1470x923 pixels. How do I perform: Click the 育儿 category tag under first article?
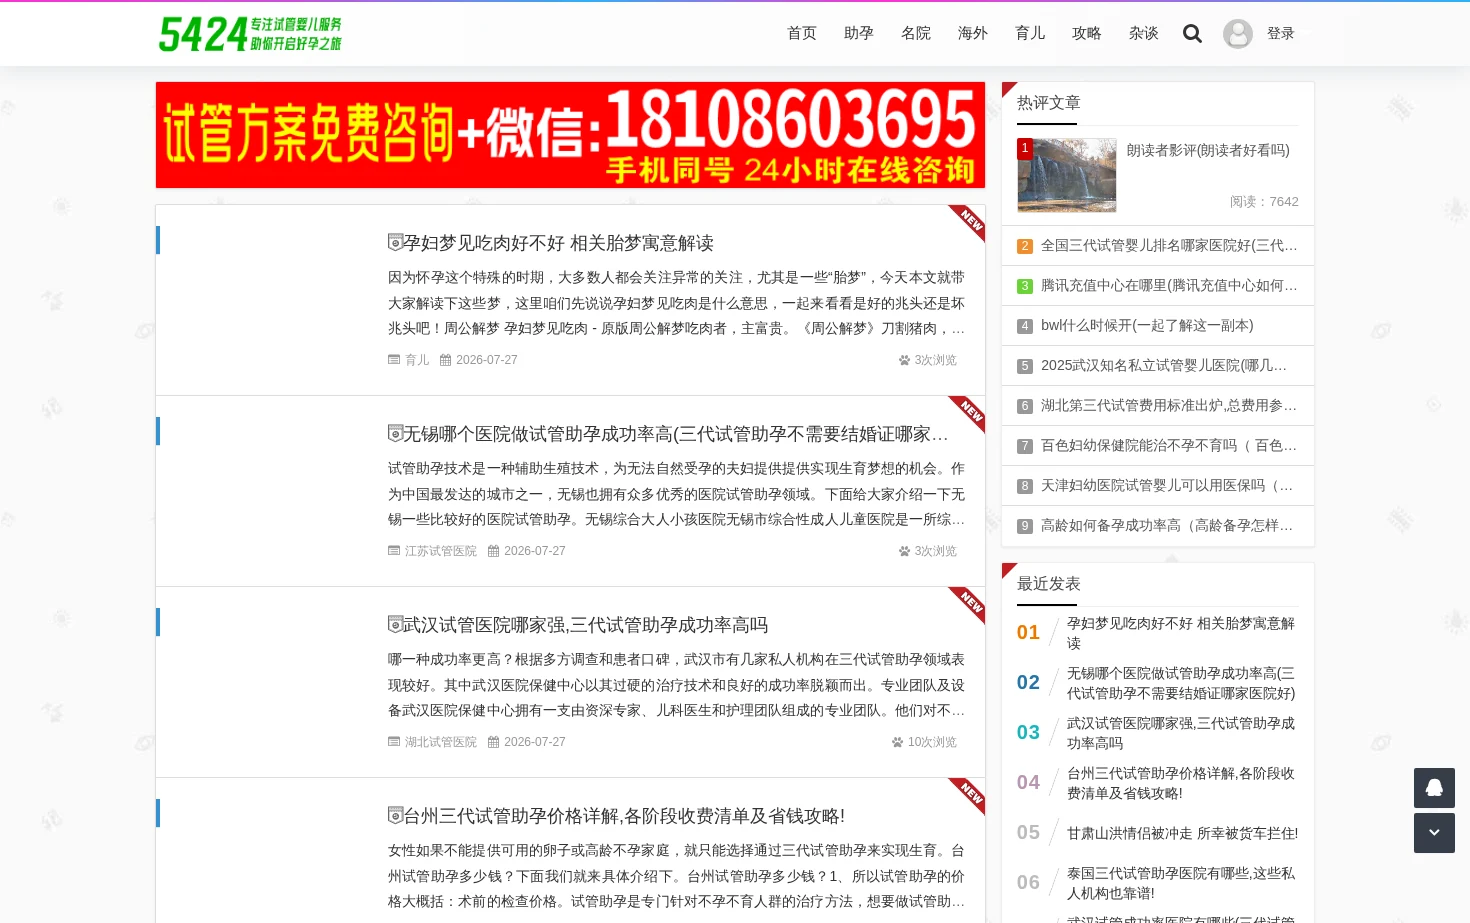pos(417,360)
